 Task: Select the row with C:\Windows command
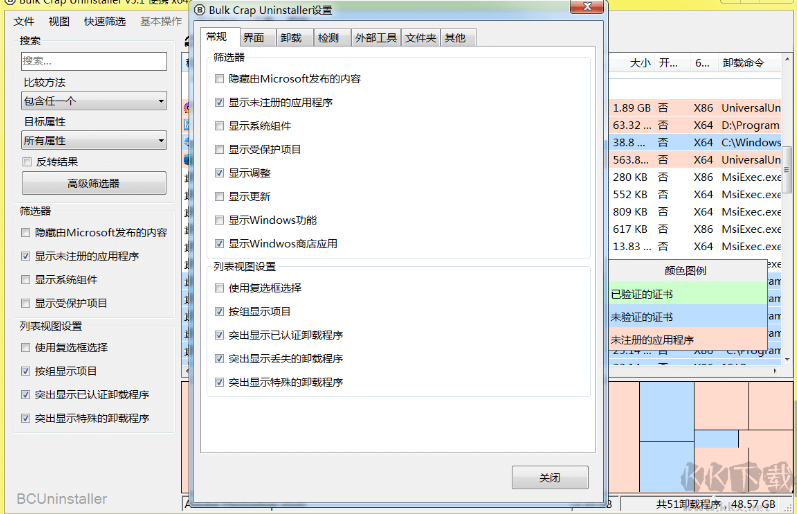tap(695, 142)
